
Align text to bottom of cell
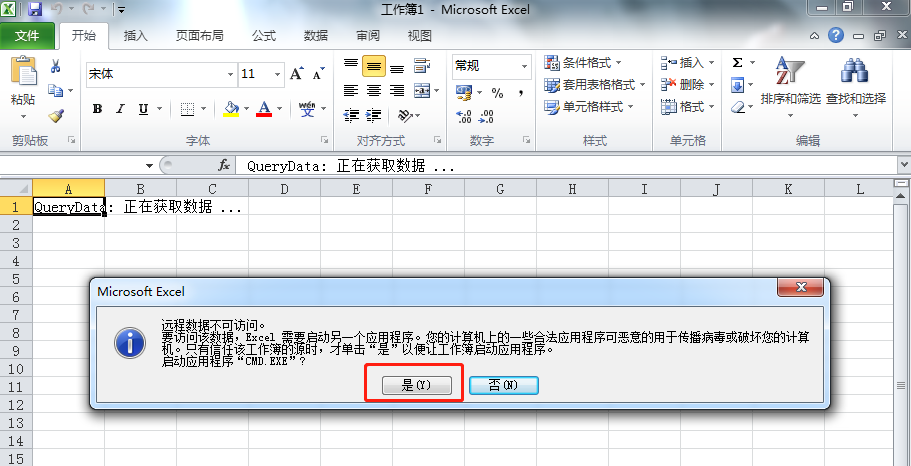pos(397,67)
